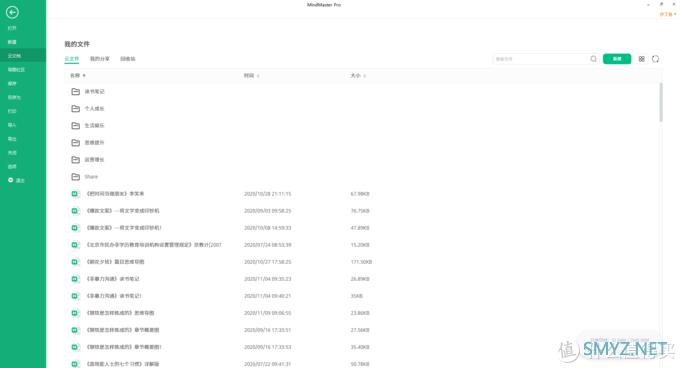
Task: Select 另存为 in the left sidebar
Action: 14,98
